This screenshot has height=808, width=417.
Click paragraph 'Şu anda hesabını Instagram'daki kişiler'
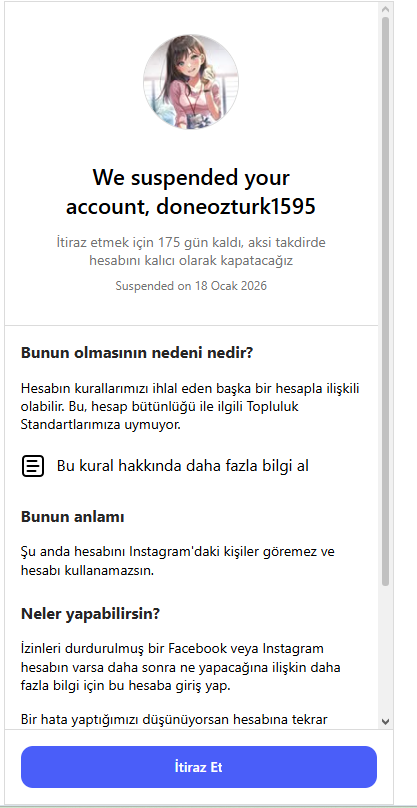[178, 561]
